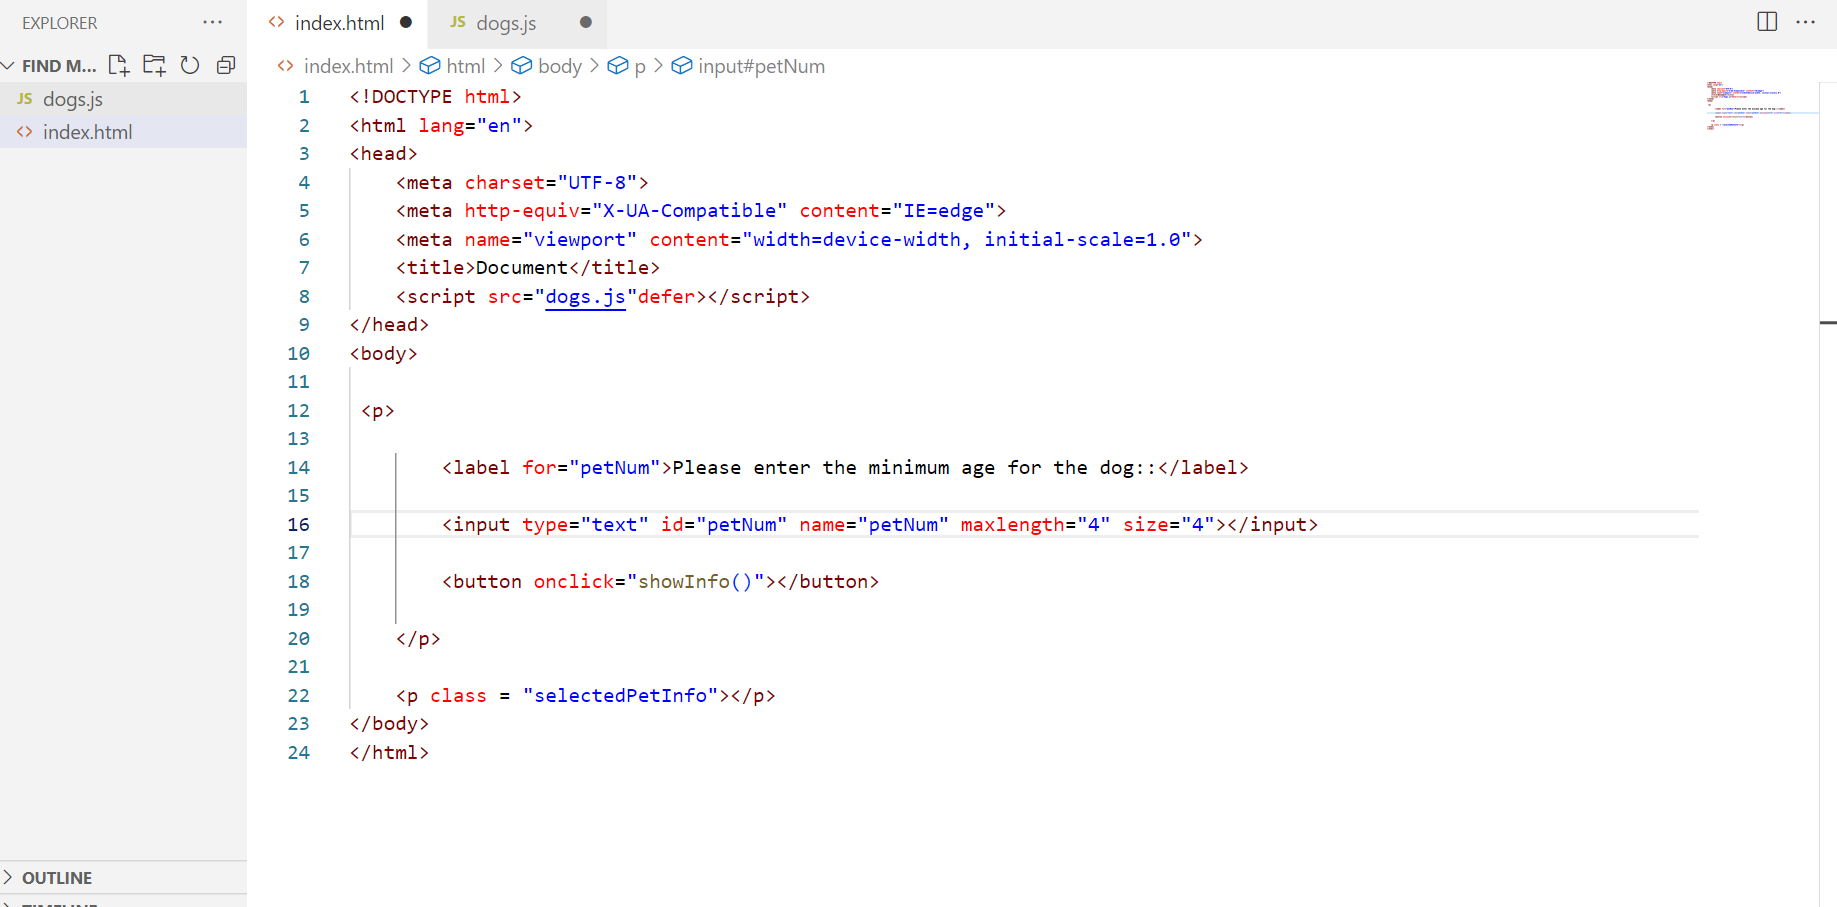
Task: Click the html element icon in breadcrumb
Action: click(x=430, y=66)
